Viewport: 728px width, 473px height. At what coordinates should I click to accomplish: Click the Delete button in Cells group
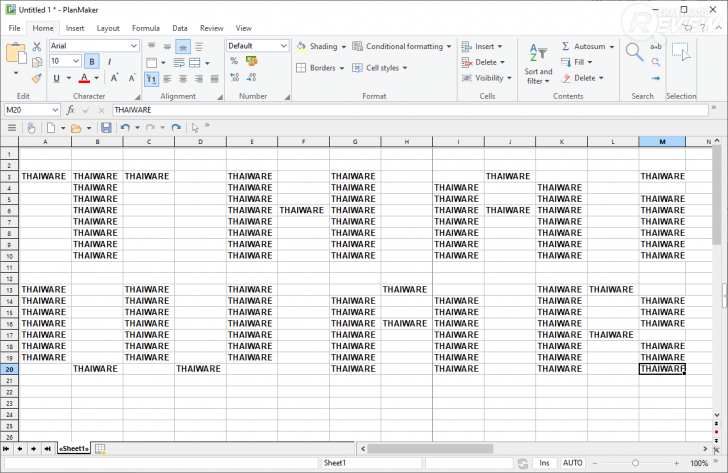click(x=483, y=62)
